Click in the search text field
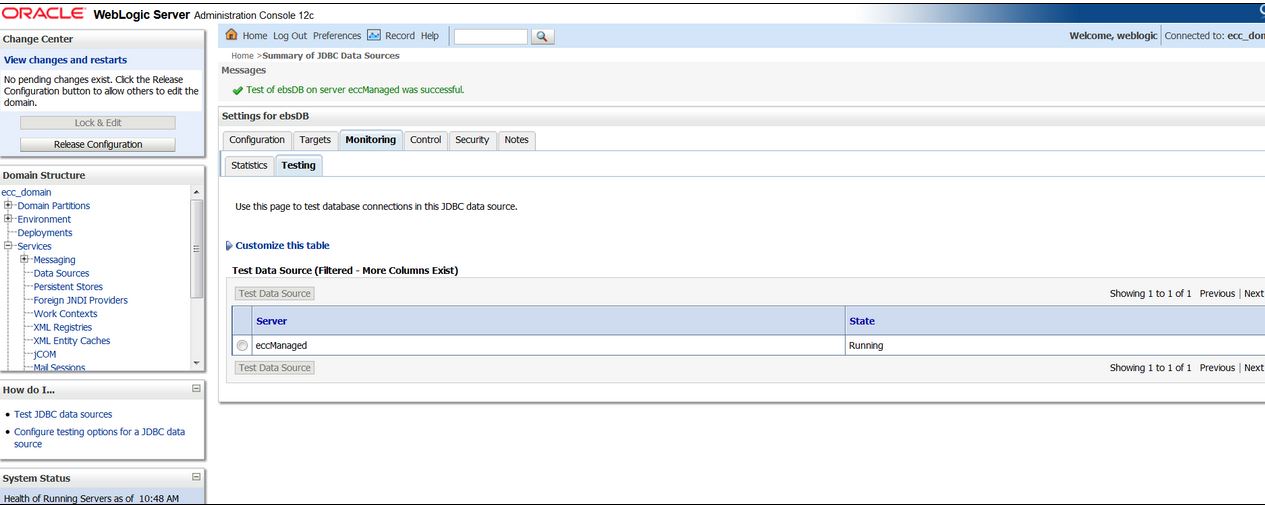This screenshot has height=505, width=1265. tap(490, 37)
